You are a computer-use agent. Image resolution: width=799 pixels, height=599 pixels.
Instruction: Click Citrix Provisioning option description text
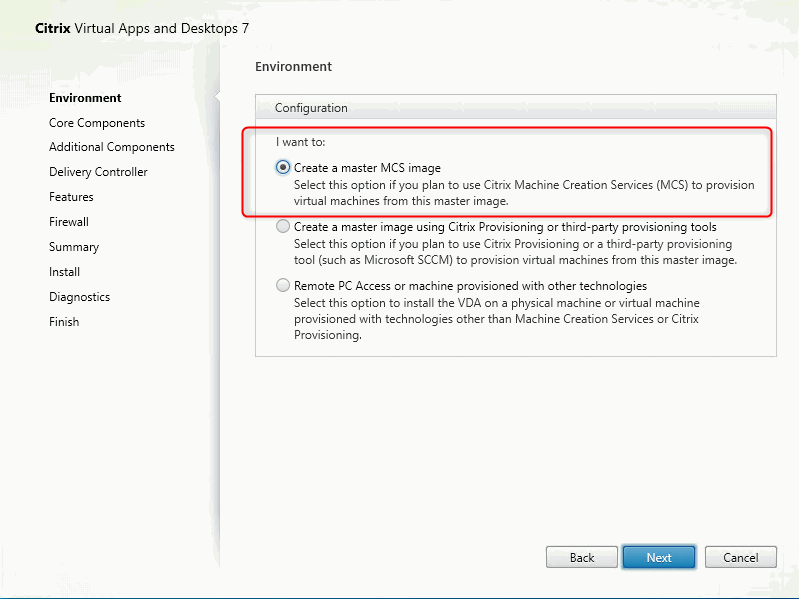(515, 252)
